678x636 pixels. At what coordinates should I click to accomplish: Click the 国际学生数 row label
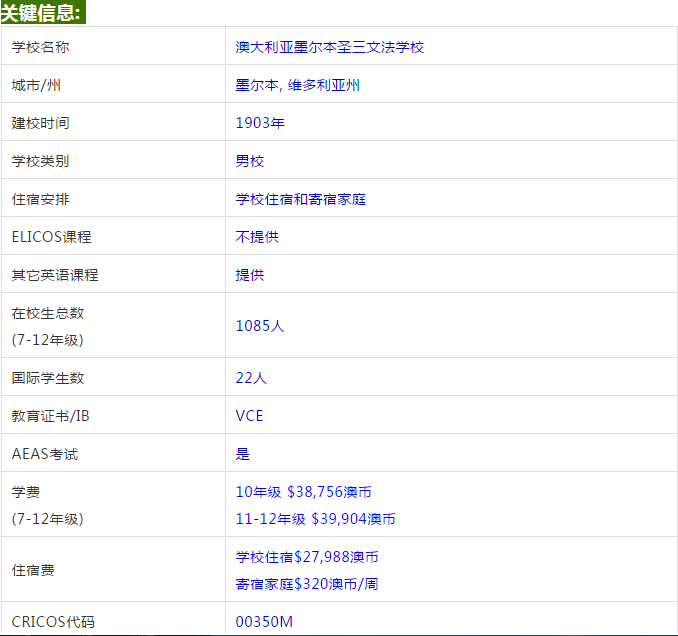click(x=48, y=378)
